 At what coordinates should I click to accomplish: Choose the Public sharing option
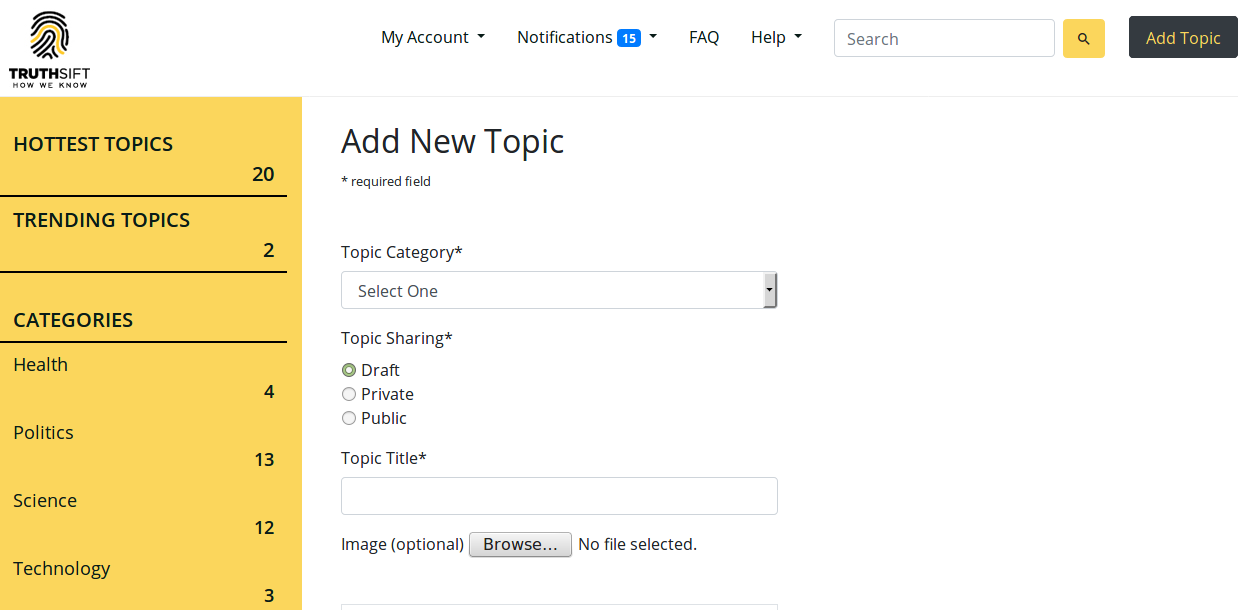pyautogui.click(x=349, y=418)
